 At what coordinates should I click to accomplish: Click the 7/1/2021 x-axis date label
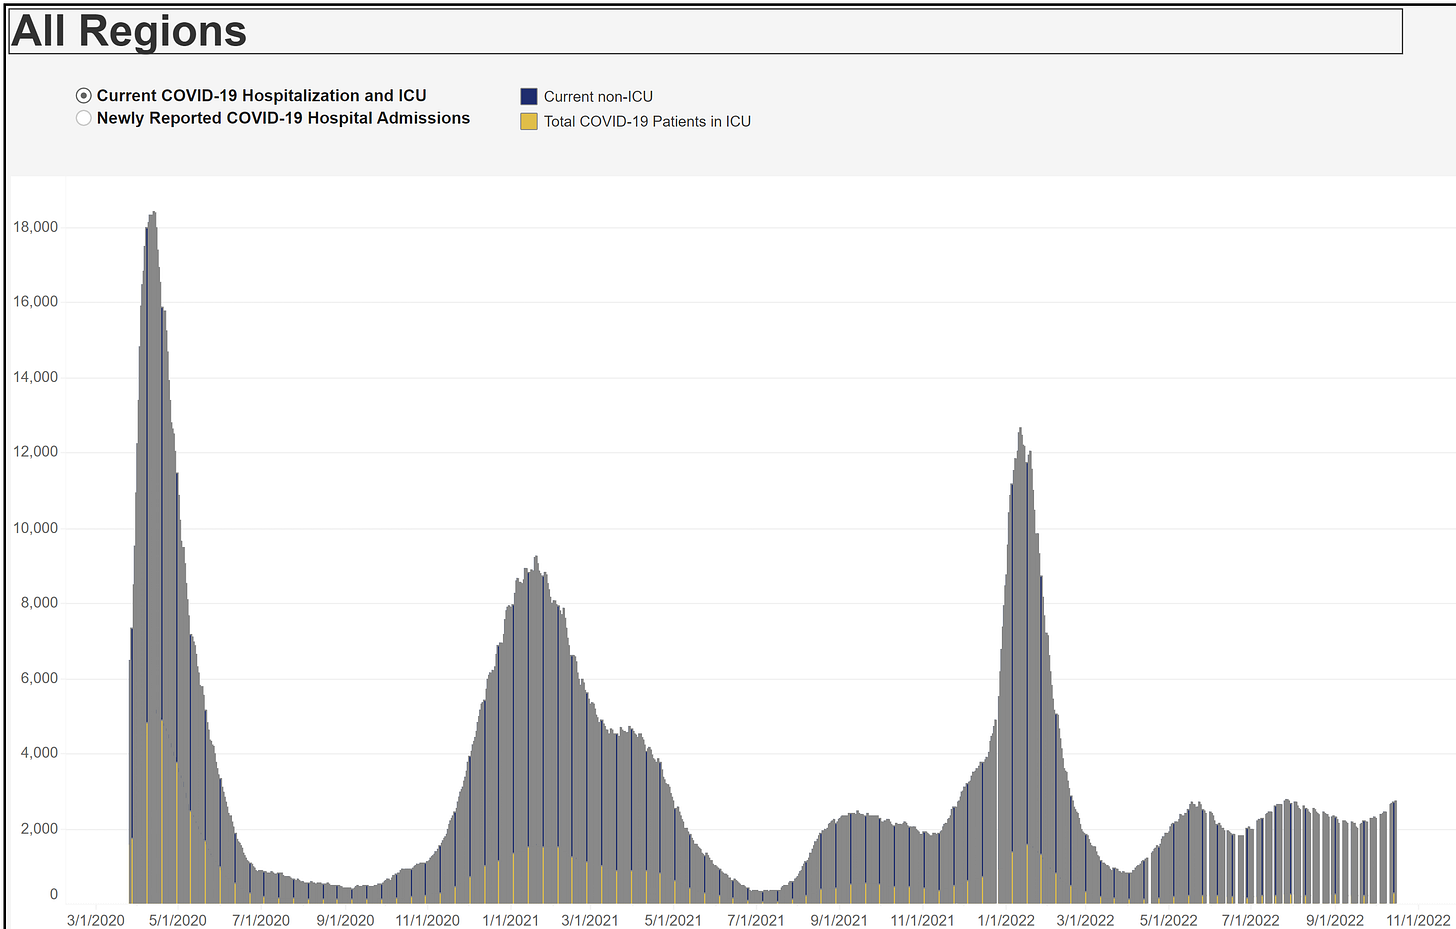click(x=756, y=920)
